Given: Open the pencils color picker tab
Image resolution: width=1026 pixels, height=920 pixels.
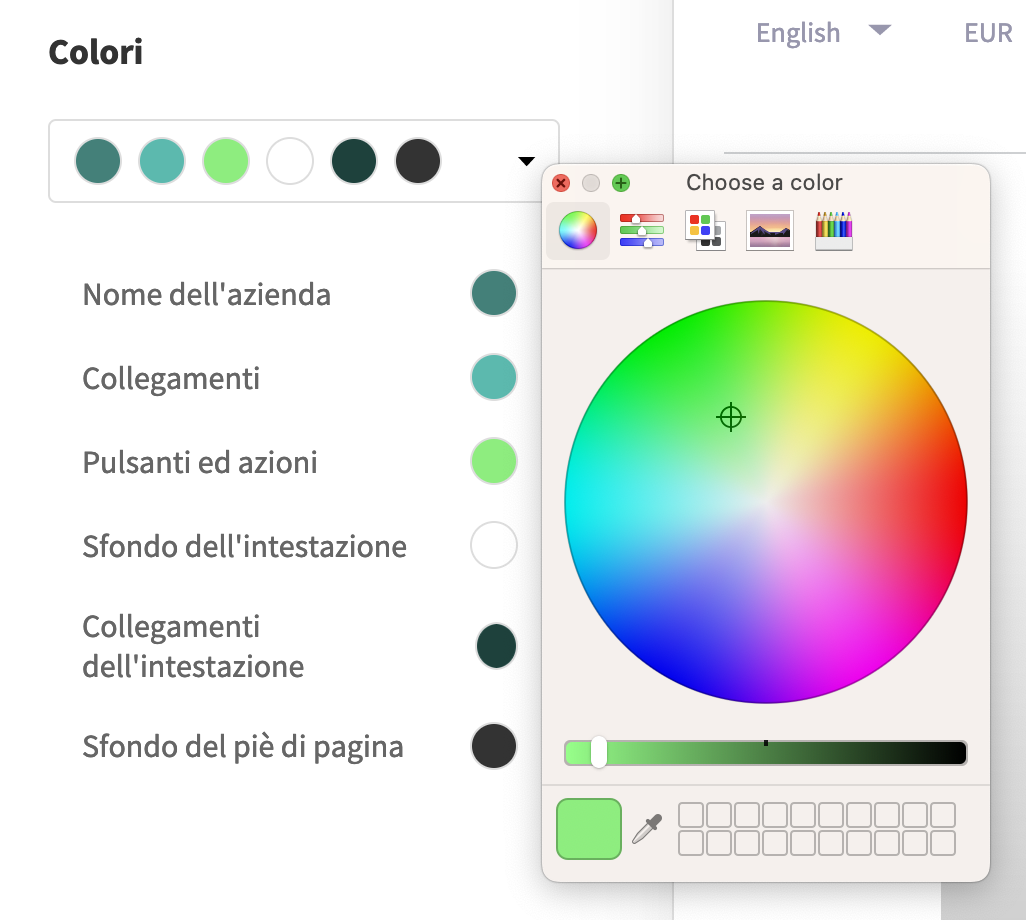Looking at the screenshot, I should (x=833, y=231).
